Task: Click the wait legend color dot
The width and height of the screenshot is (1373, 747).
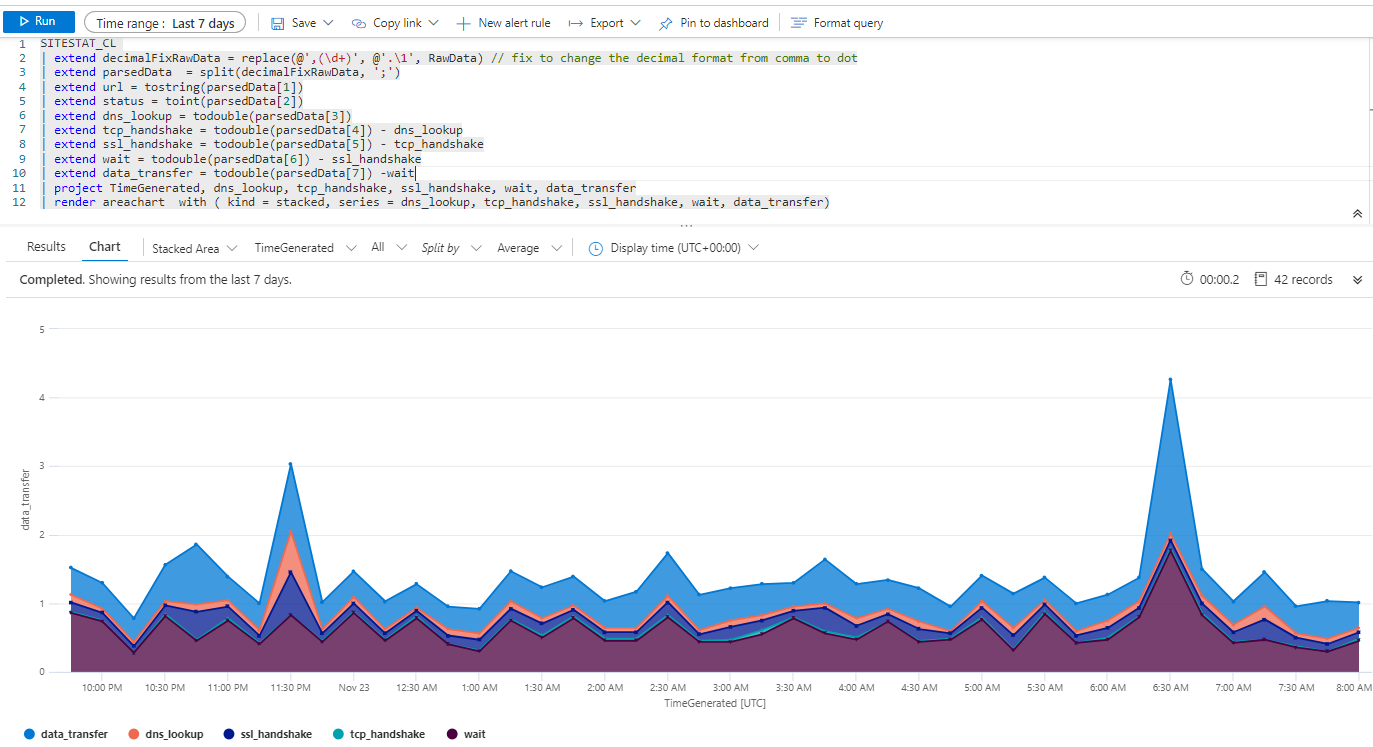Action: (x=452, y=734)
